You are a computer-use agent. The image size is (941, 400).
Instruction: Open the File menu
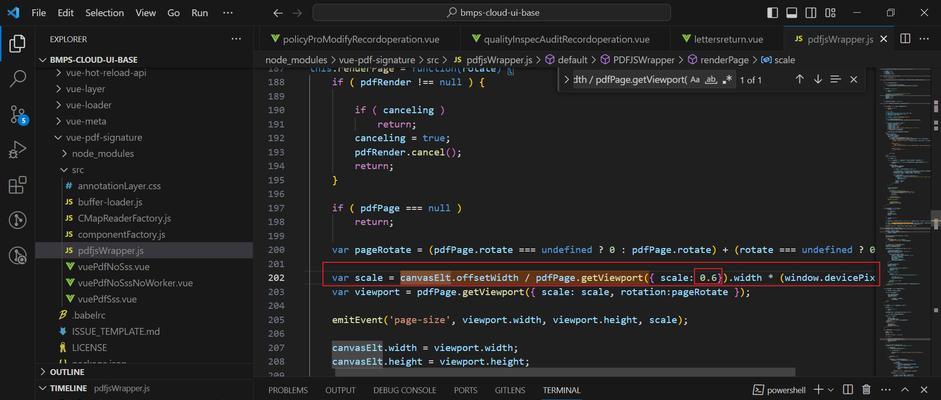coord(38,13)
